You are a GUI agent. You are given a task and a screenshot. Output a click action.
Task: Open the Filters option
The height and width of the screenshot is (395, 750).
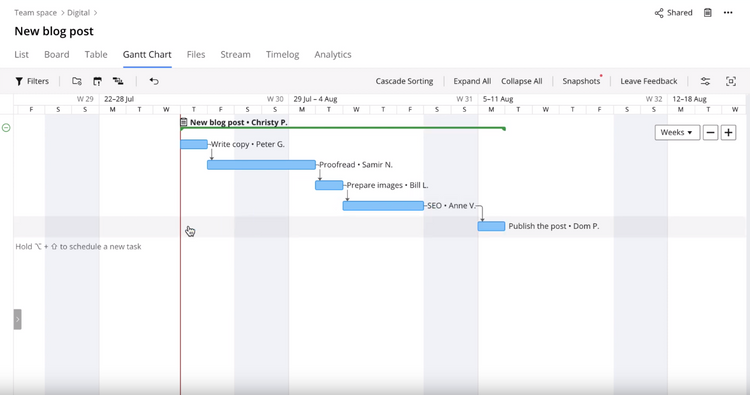click(32, 81)
